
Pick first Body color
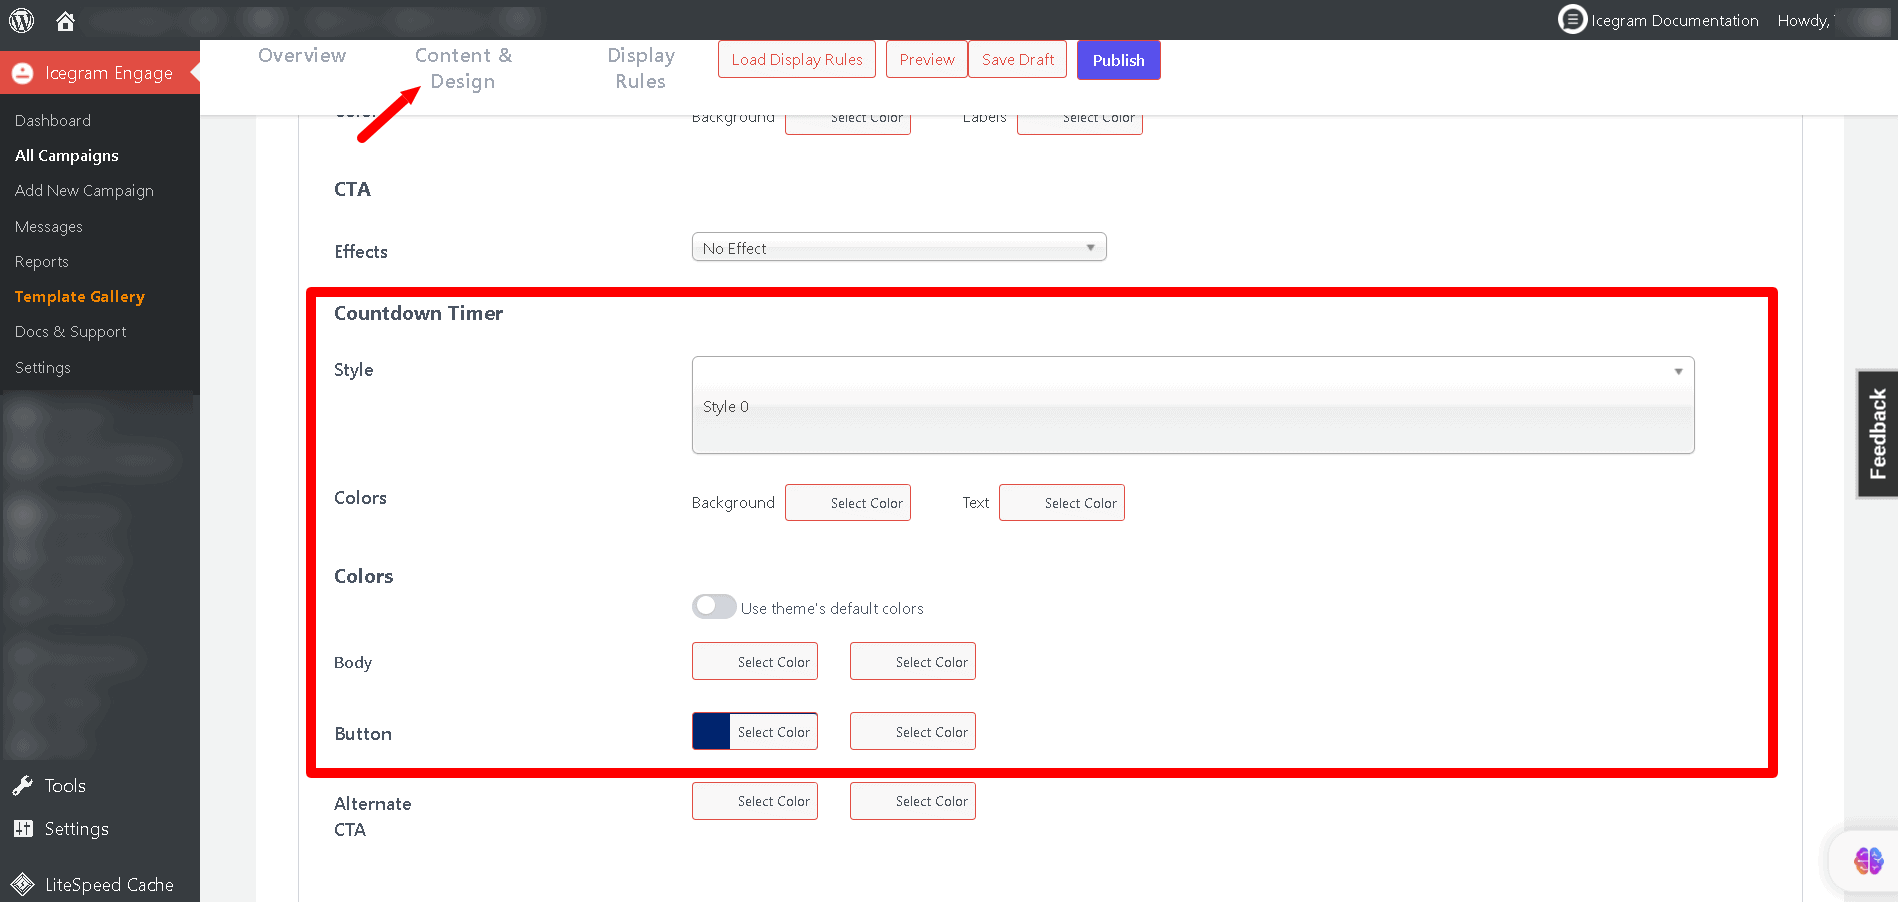(x=755, y=661)
